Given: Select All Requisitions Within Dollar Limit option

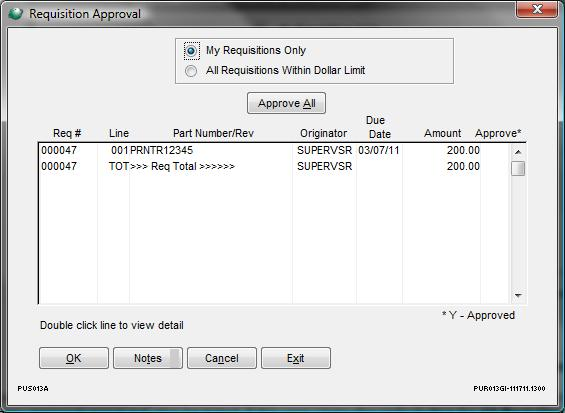Looking at the screenshot, I should point(191,71).
